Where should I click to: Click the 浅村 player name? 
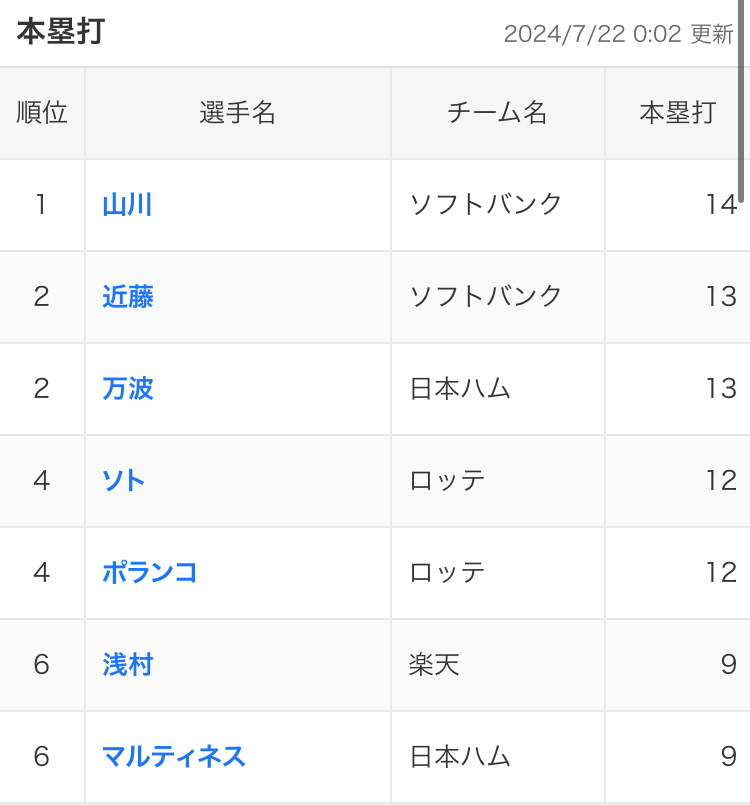127,665
